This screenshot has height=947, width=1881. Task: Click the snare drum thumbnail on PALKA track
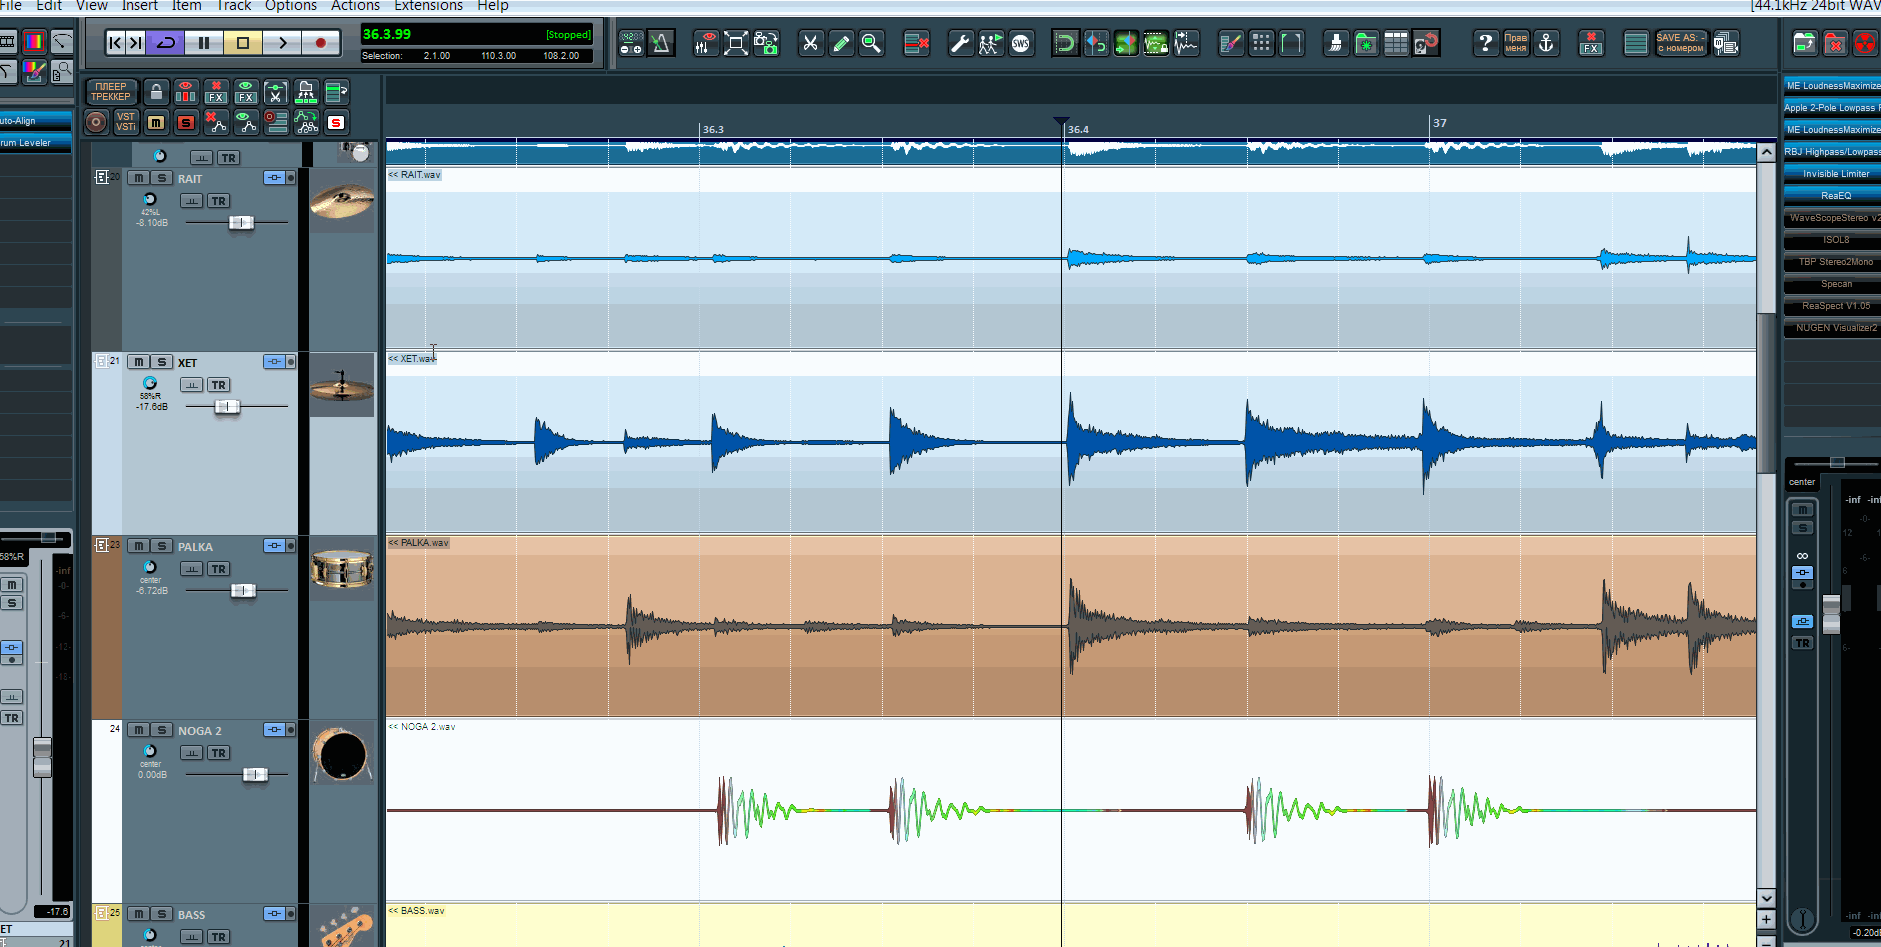click(341, 569)
